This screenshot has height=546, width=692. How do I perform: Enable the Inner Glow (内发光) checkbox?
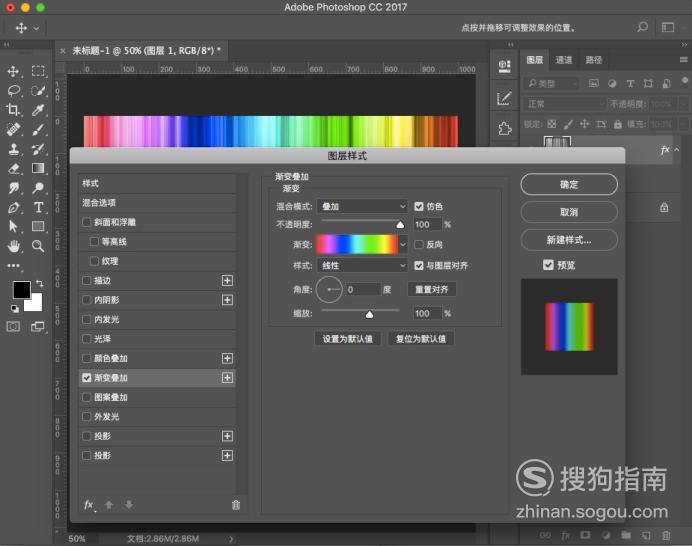pyautogui.click(x=86, y=319)
